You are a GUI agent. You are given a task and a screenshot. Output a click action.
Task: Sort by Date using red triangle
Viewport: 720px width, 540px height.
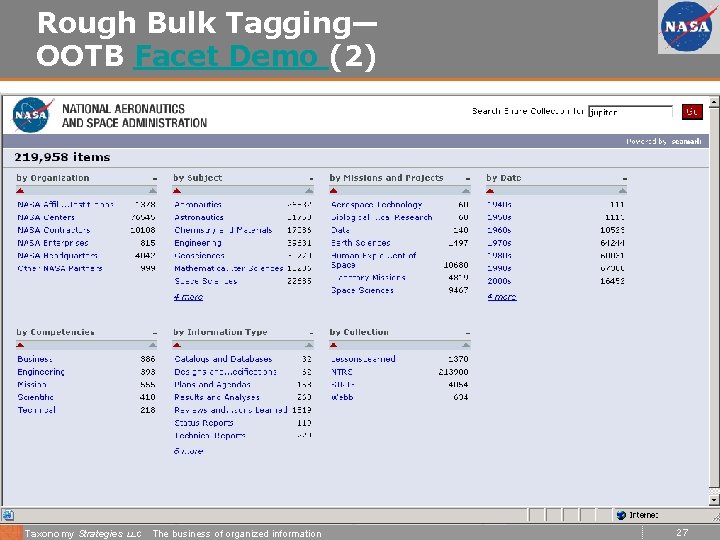(x=490, y=191)
